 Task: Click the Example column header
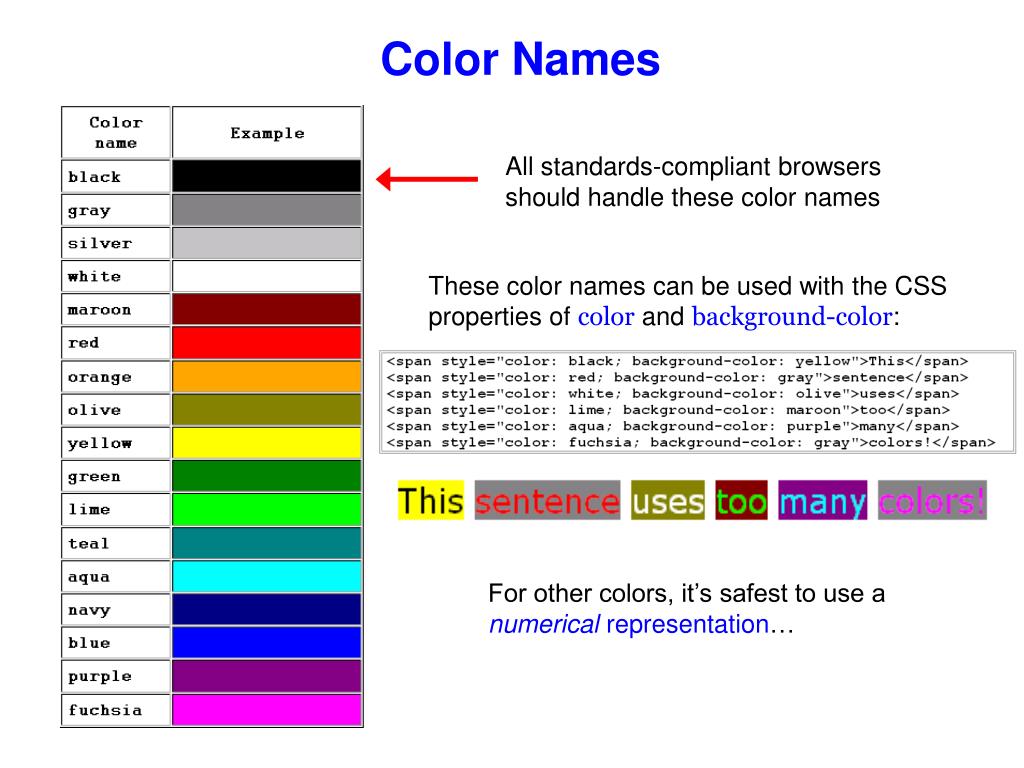coord(266,132)
